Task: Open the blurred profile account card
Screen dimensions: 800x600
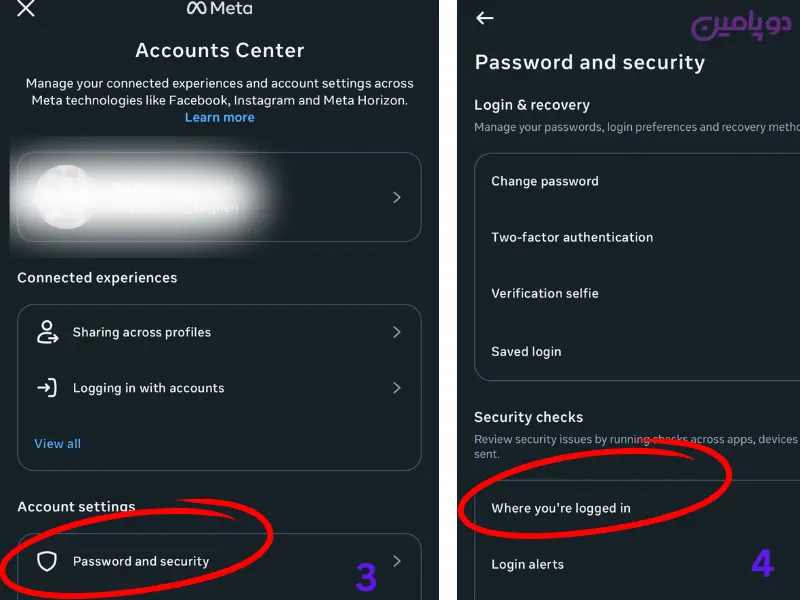Action: 200,198
